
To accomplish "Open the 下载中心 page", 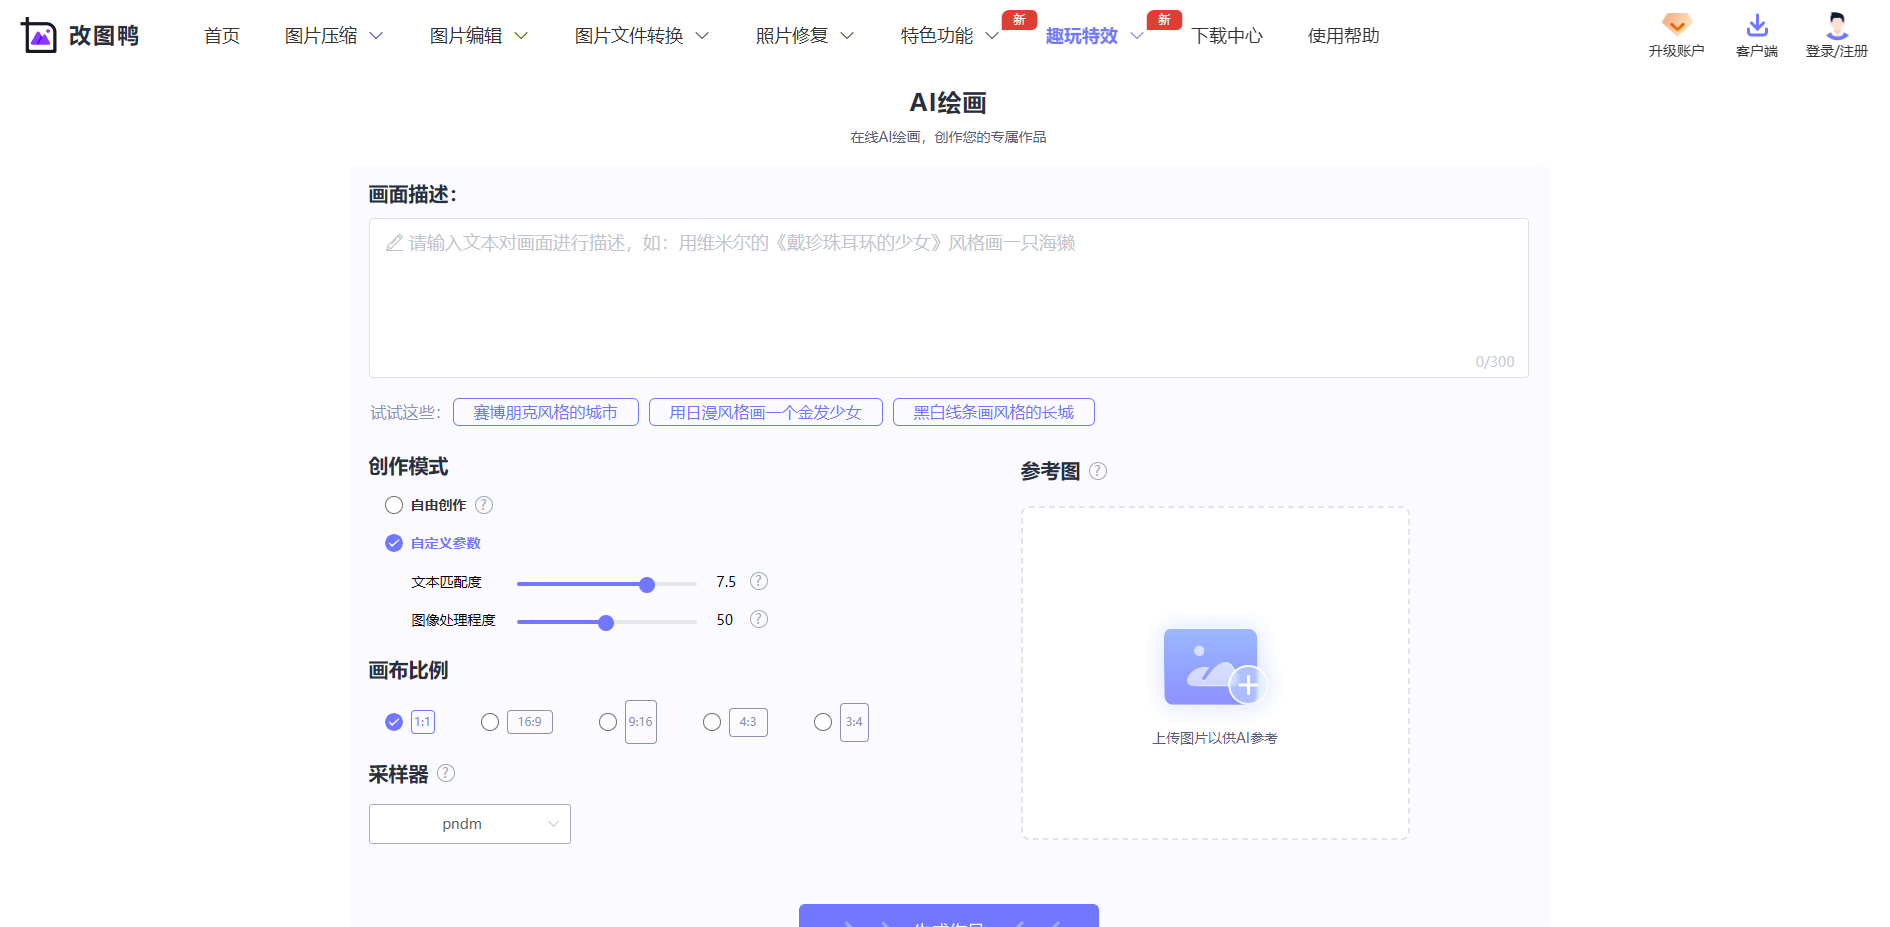I will point(1228,35).
